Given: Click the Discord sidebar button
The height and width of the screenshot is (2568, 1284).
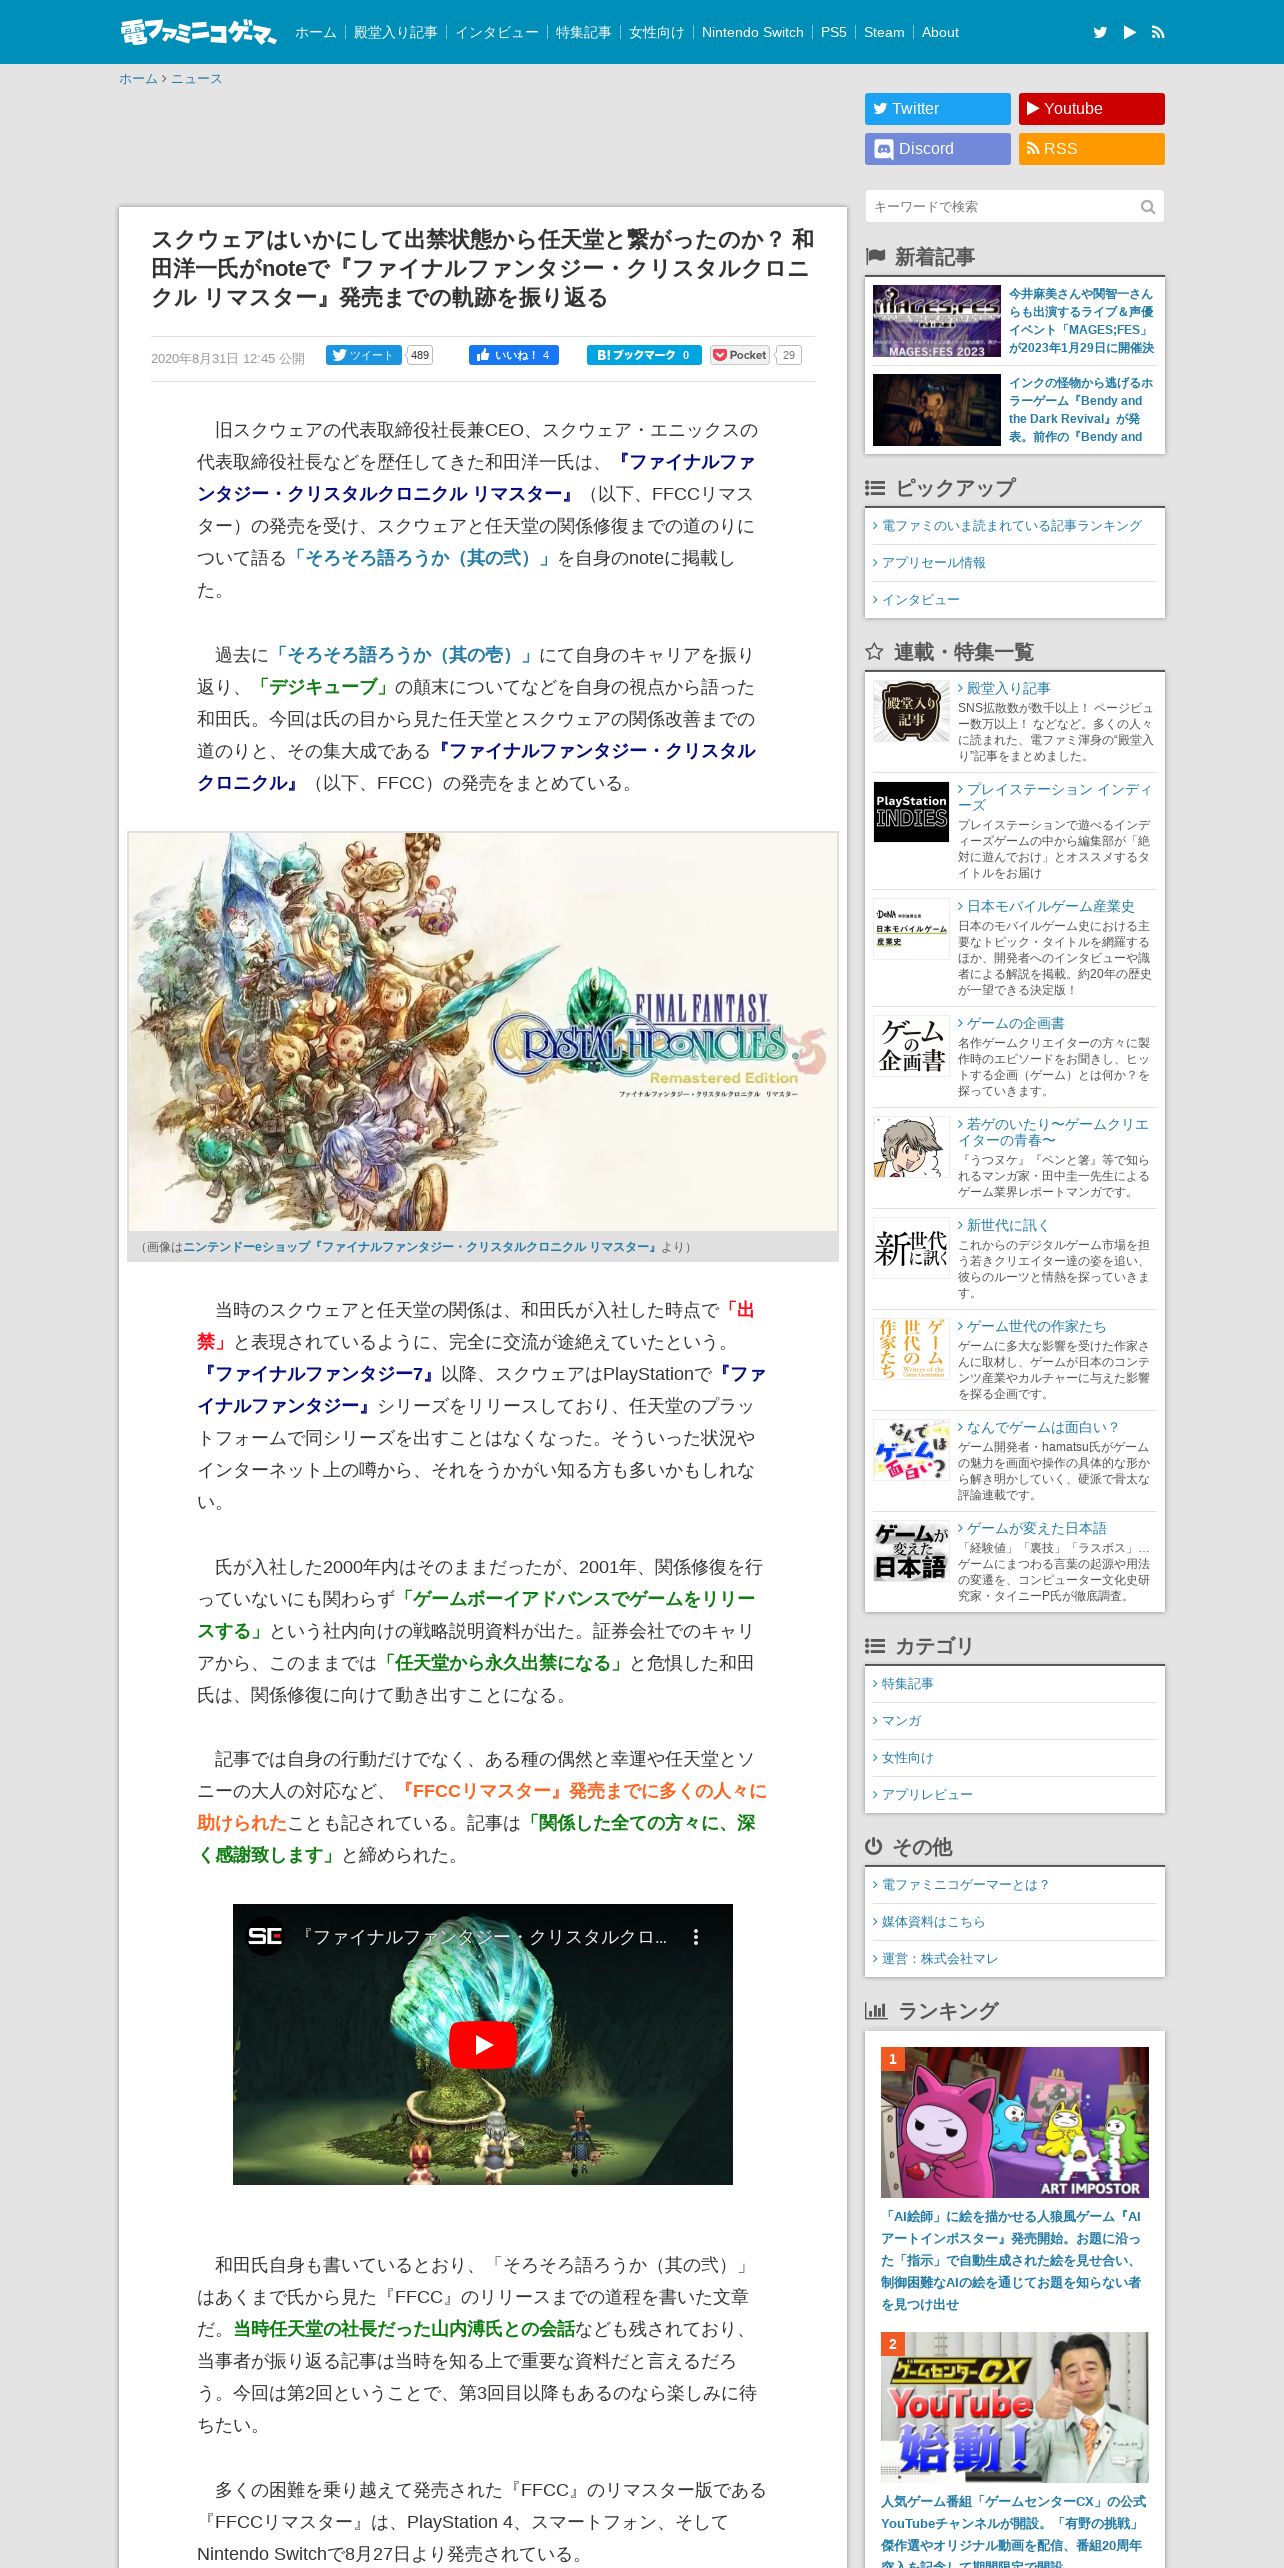Looking at the screenshot, I should (938, 149).
